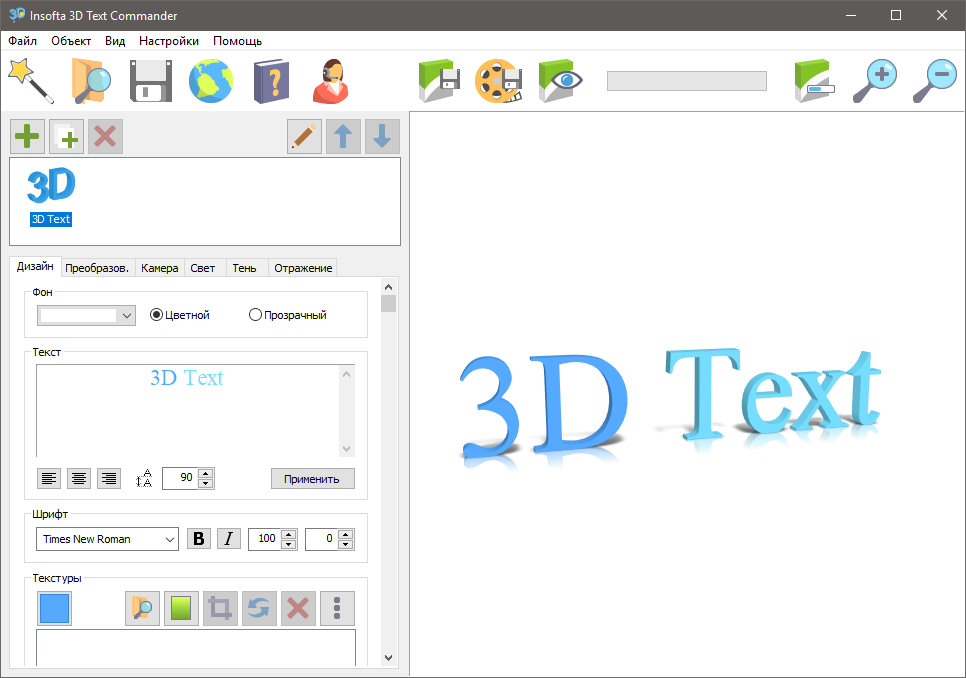Open the Помощь menu

[237, 41]
